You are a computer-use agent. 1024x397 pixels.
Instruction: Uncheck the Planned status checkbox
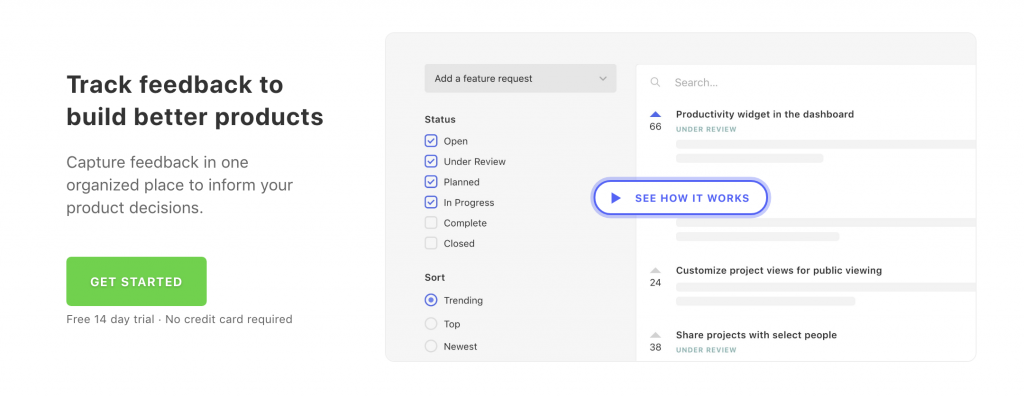point(431,182)
